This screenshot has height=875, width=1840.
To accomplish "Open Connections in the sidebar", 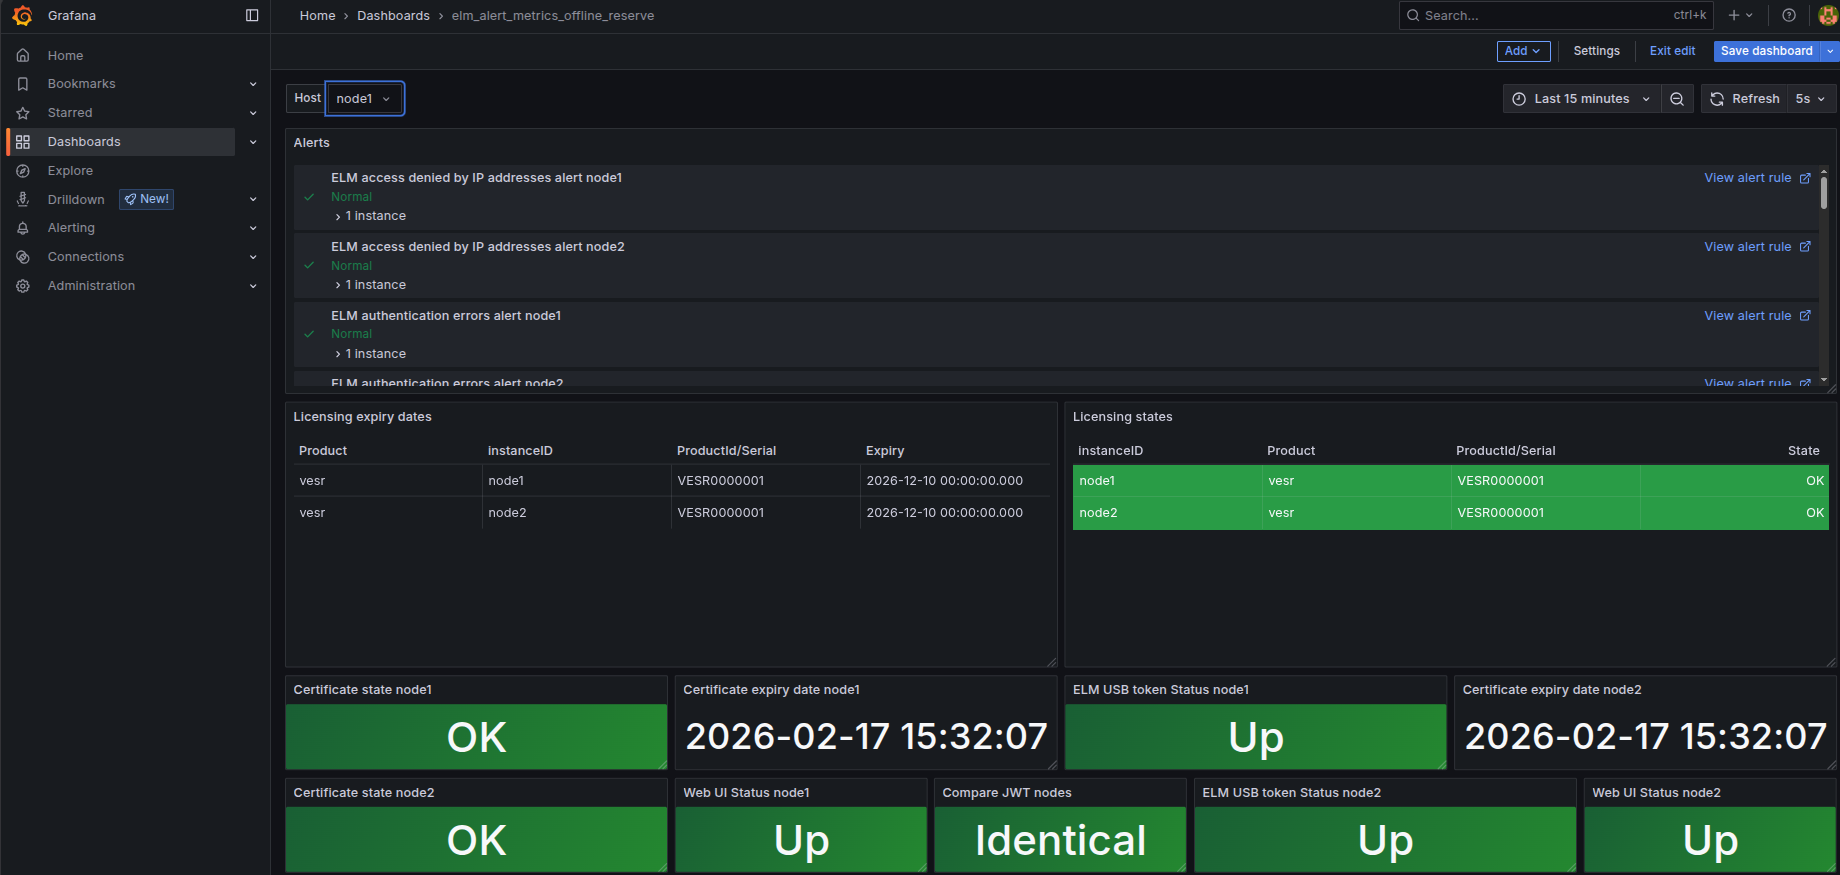I will pos(86,257).
